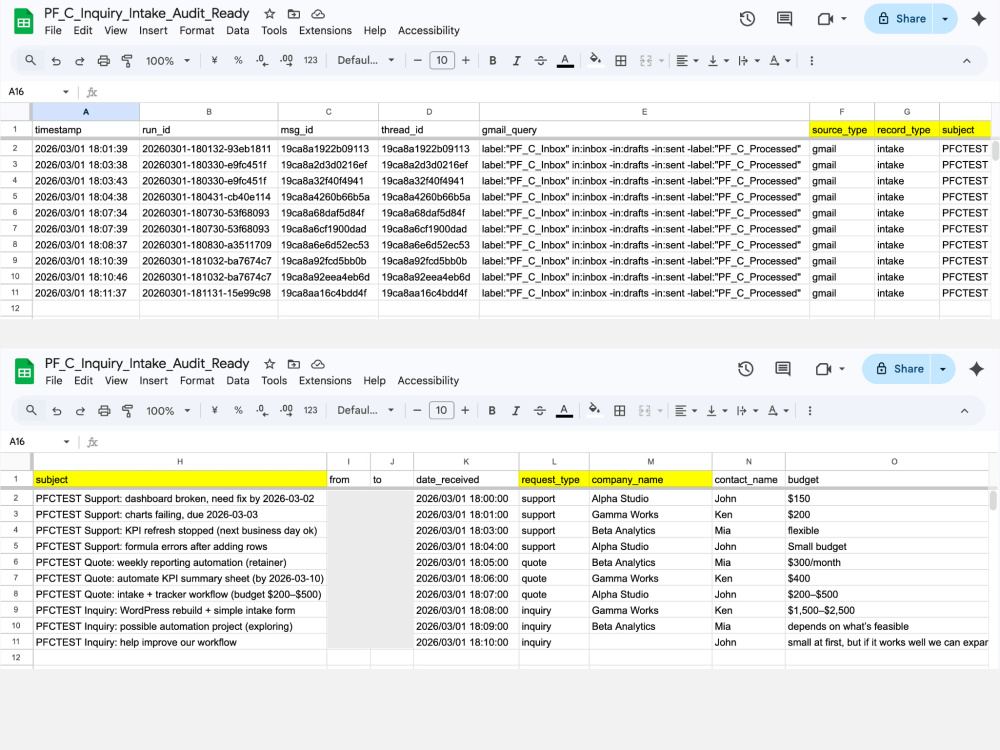The height and width of the screenshot is (750, 1000).
Task: Click font size field in top toolbar
Action: (x=442, y=60)
